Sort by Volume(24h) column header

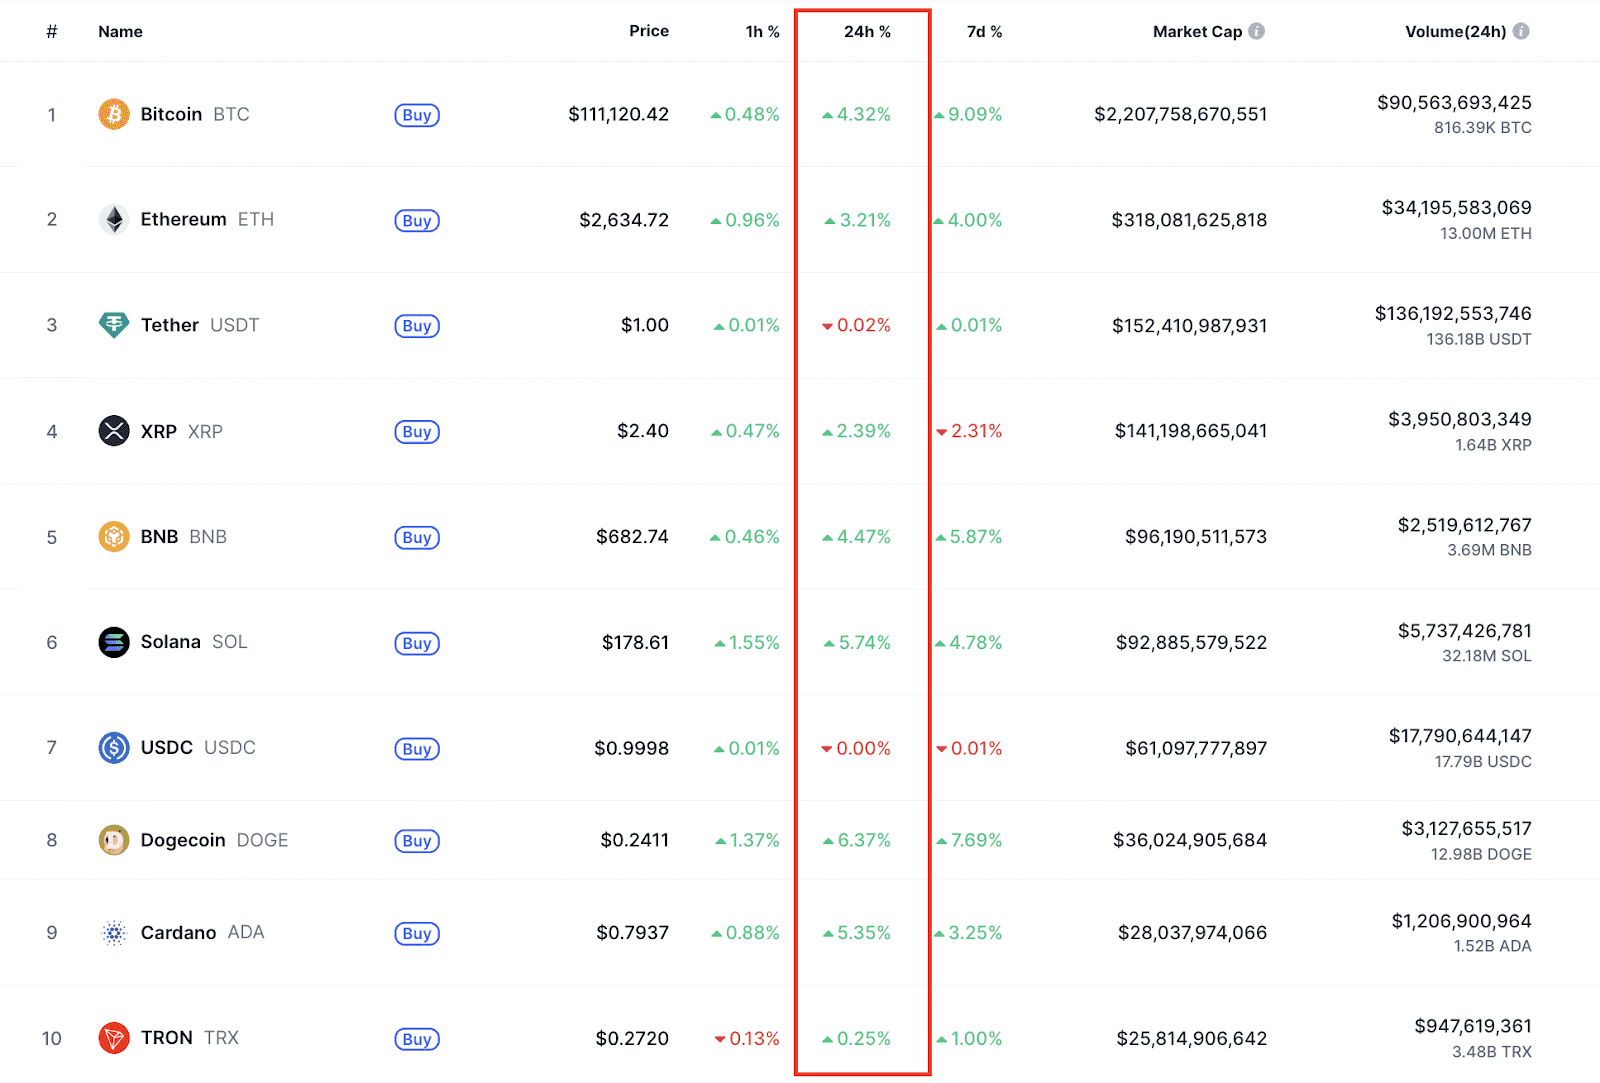tap(1455, 31)
